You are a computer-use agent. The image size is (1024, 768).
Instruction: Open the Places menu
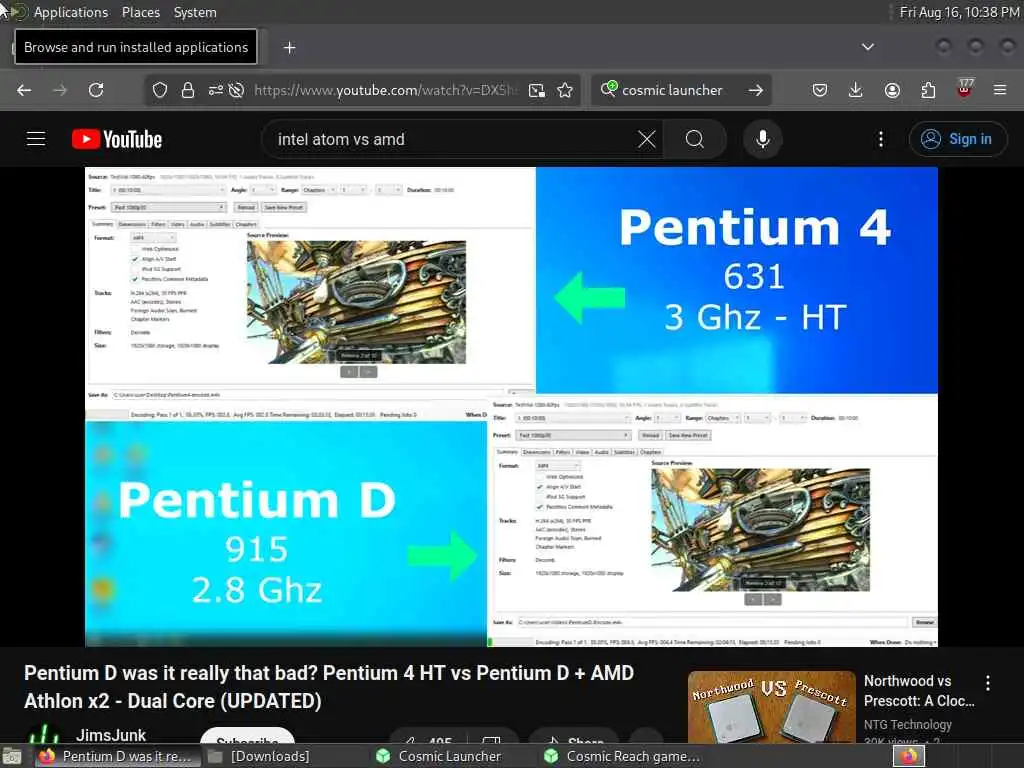pos(140,12)
